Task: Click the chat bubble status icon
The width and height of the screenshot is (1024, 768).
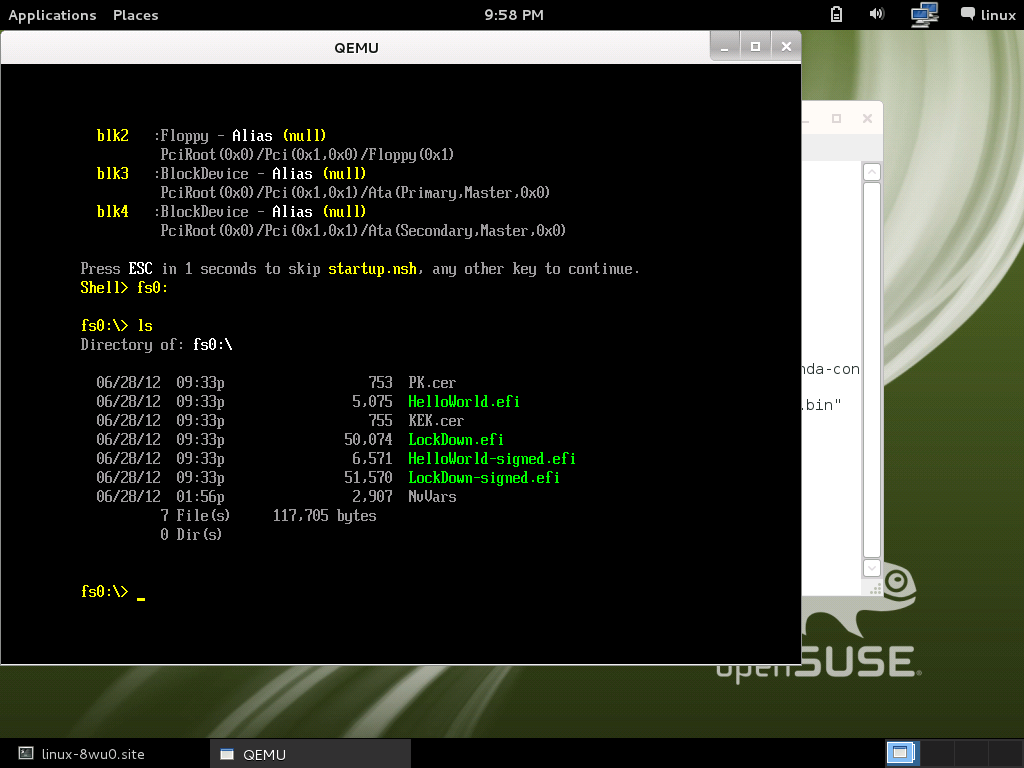Action: 967,14
